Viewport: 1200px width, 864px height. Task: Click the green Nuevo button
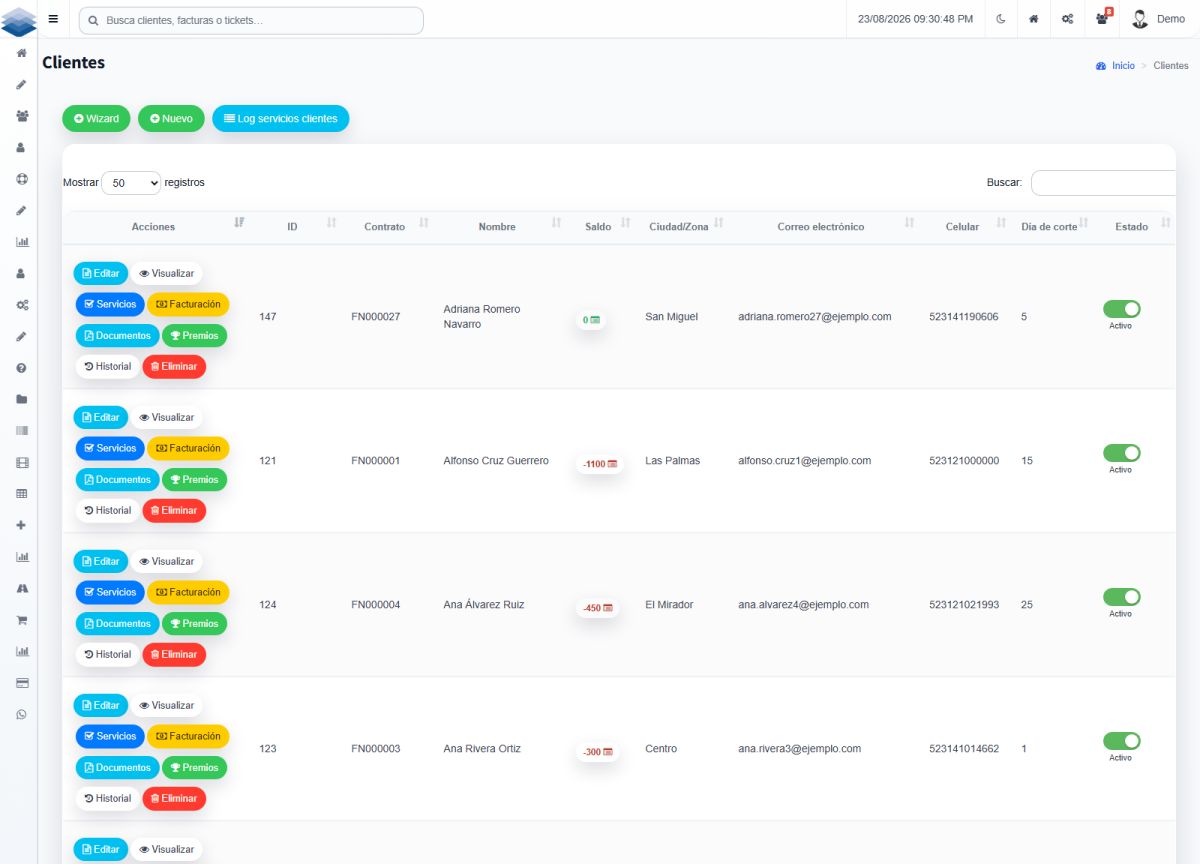pos(171,118)
